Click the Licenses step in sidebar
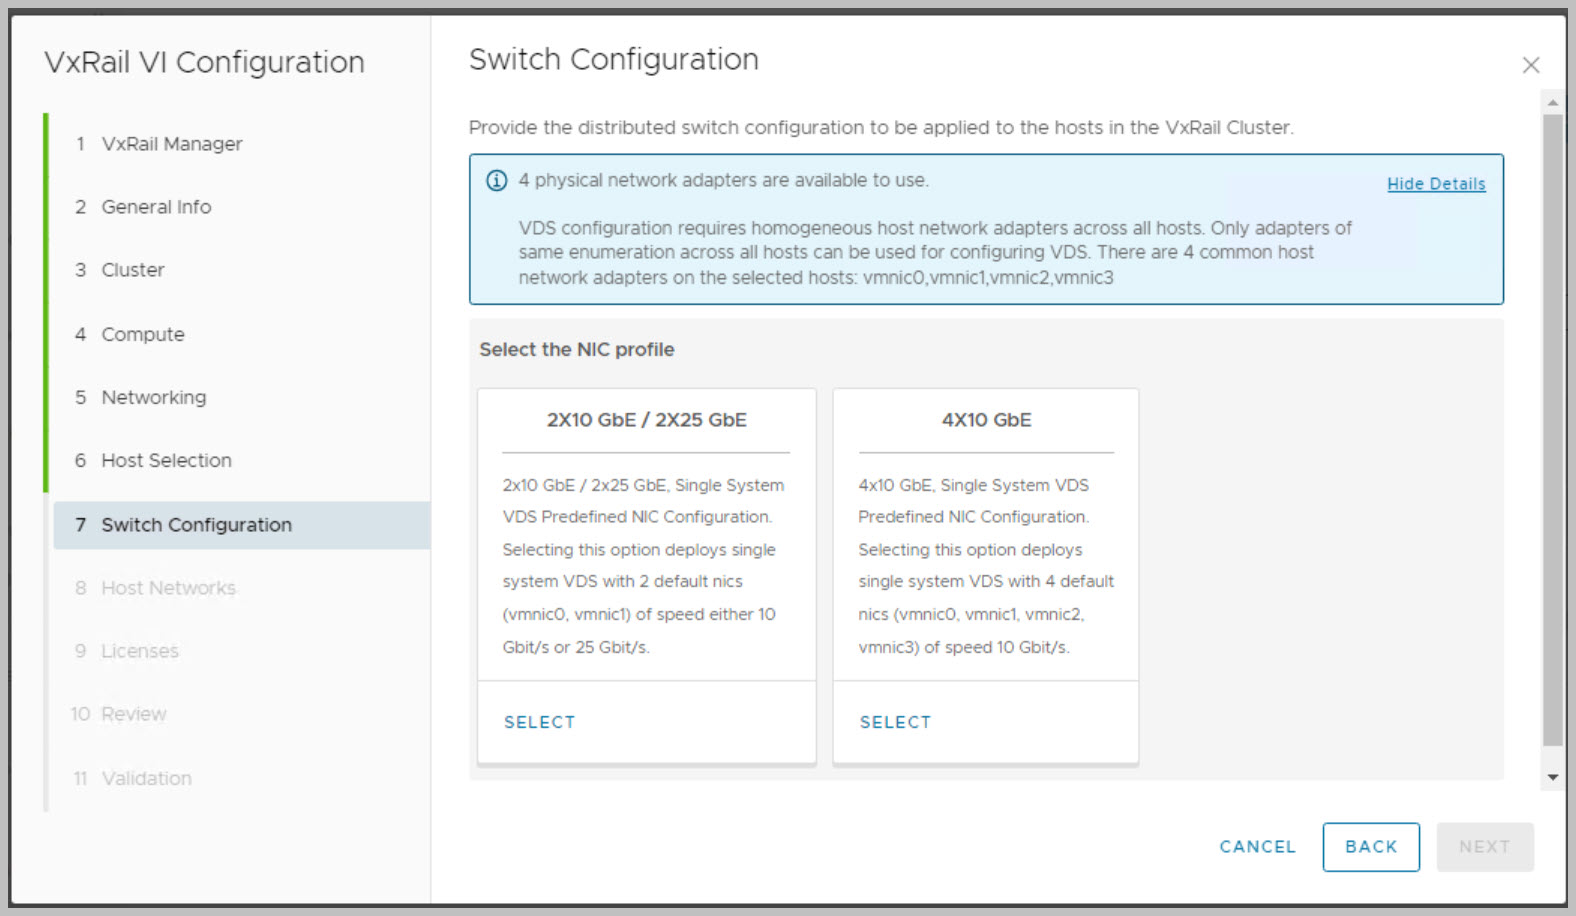Image resolution: width=1576 pixels, height=916 pixels. click(x=139, y=651)
